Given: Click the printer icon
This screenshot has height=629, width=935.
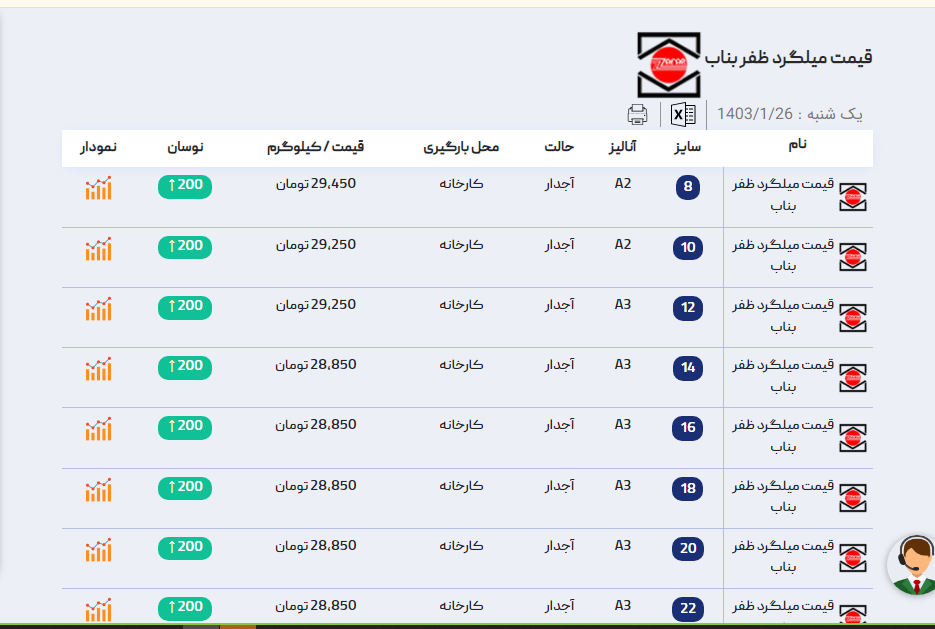Looking at the screenshot, I should tap(637, 114).
